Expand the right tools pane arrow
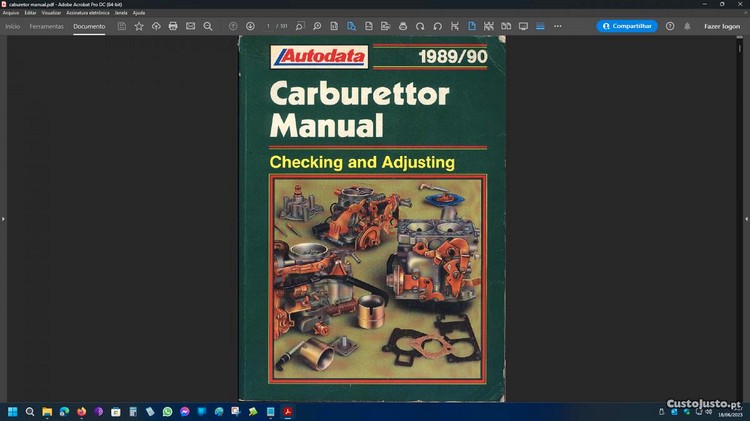The width and height of the screenshot is (750, 421). [746, 218]
